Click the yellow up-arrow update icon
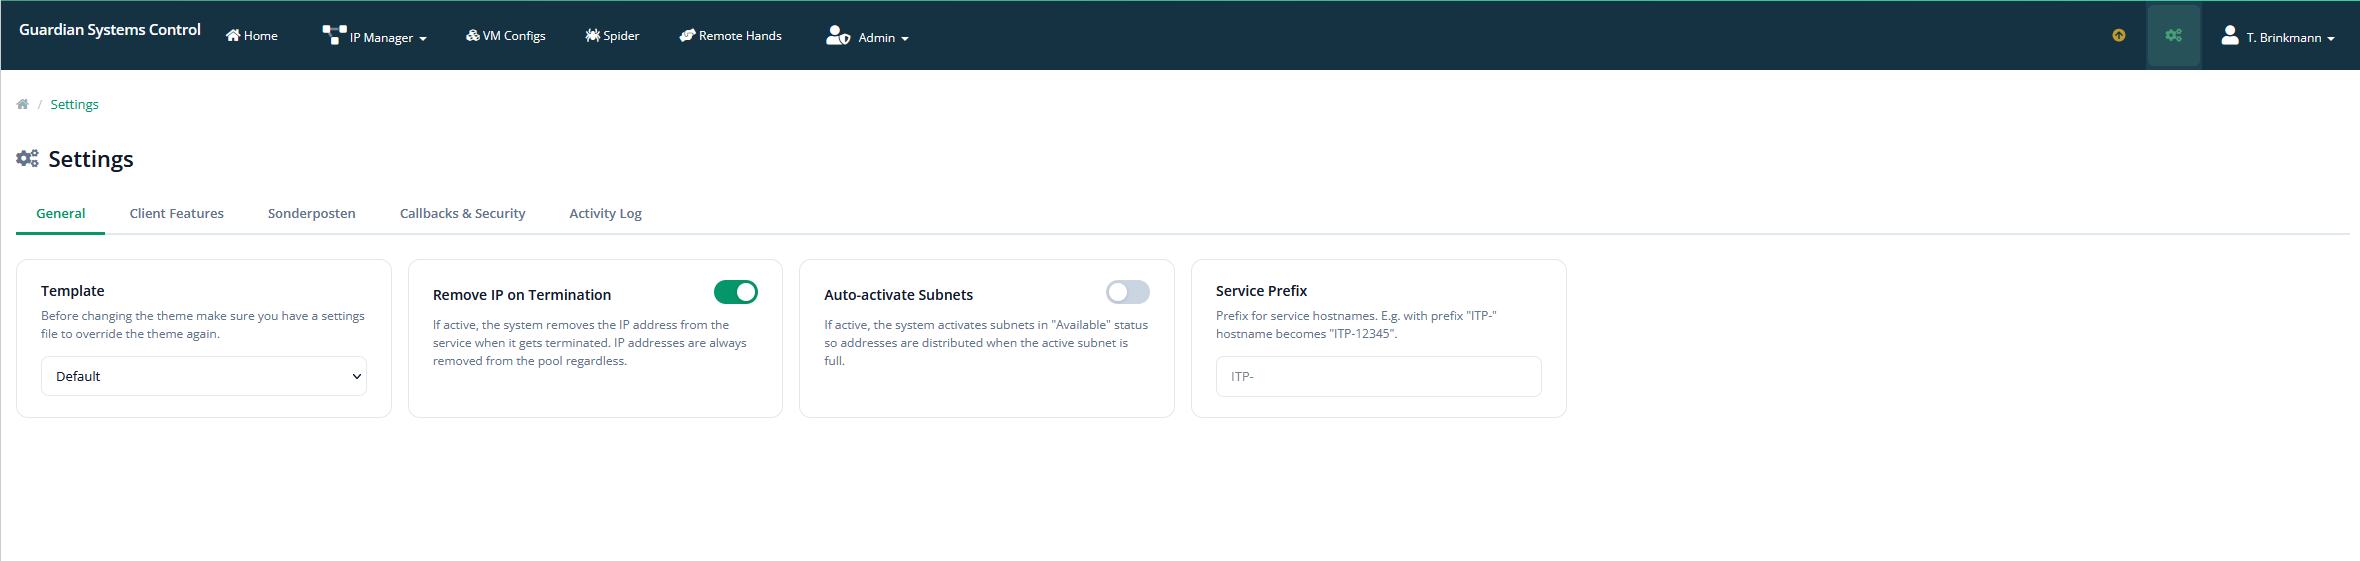This screenshot has width=2360, height=561. coord(2118,35)
